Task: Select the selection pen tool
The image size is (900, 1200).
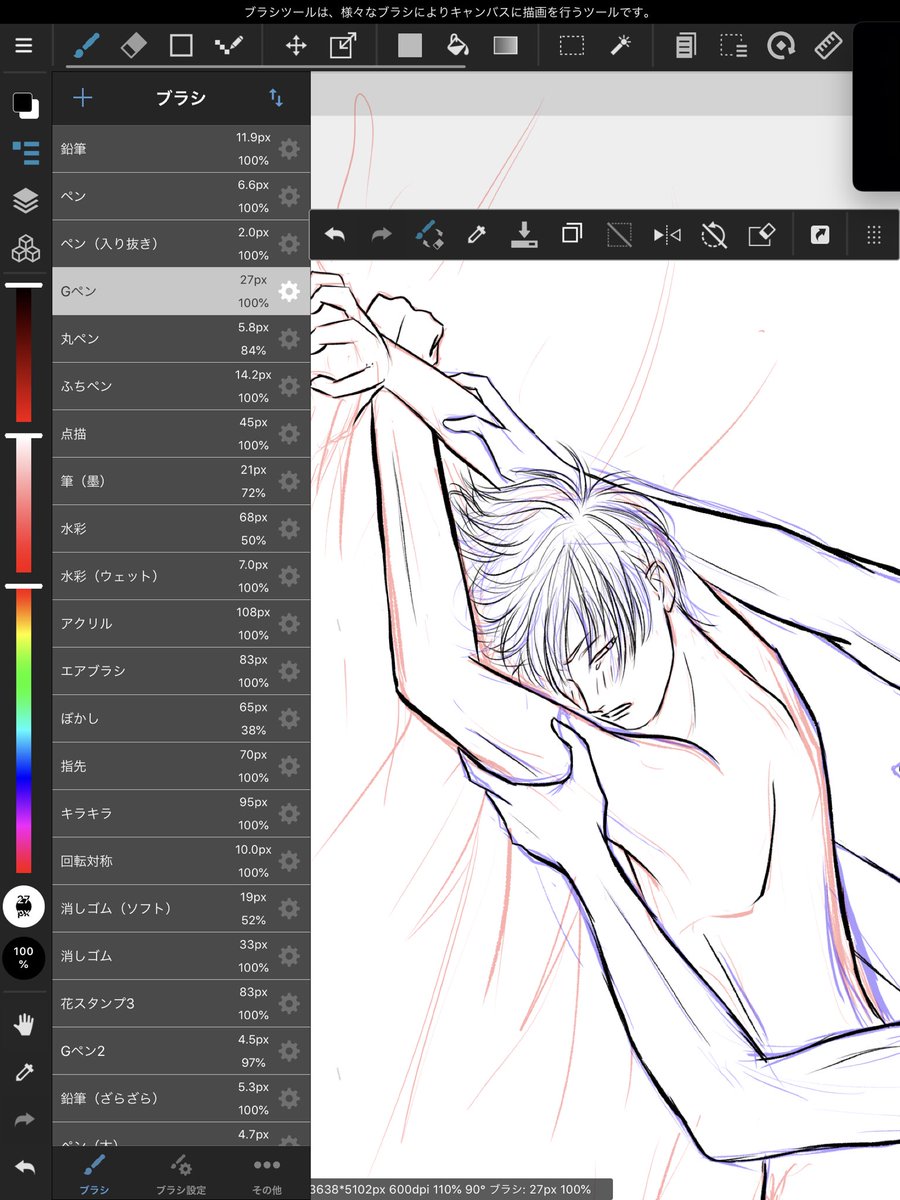Action: [x=733, y=46]
